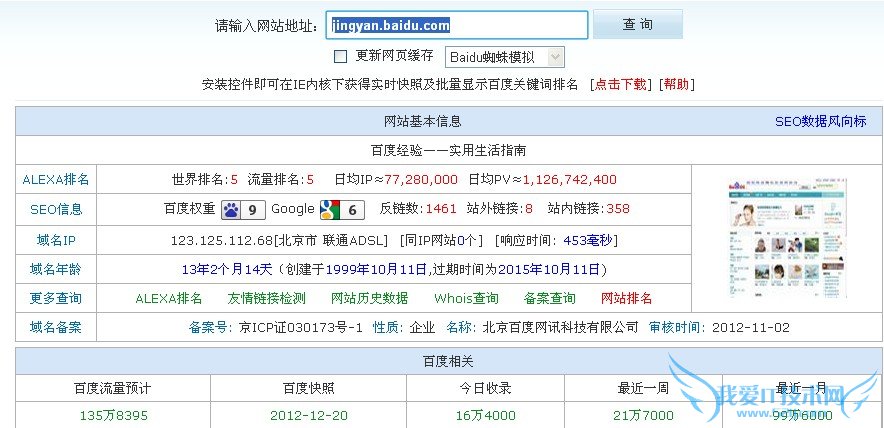Click review date 2012-11-02
The width and height of the screenshot is (884, 428).
[x=751, y=328]
